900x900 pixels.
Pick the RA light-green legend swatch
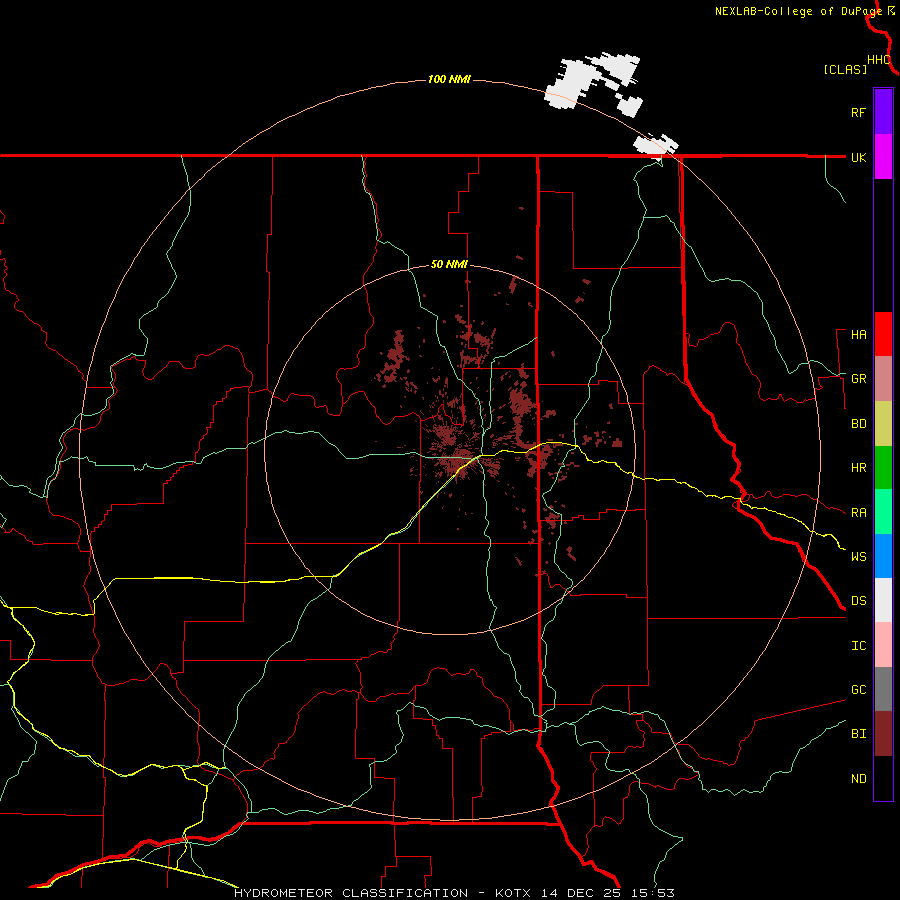(x=883, y=512)
